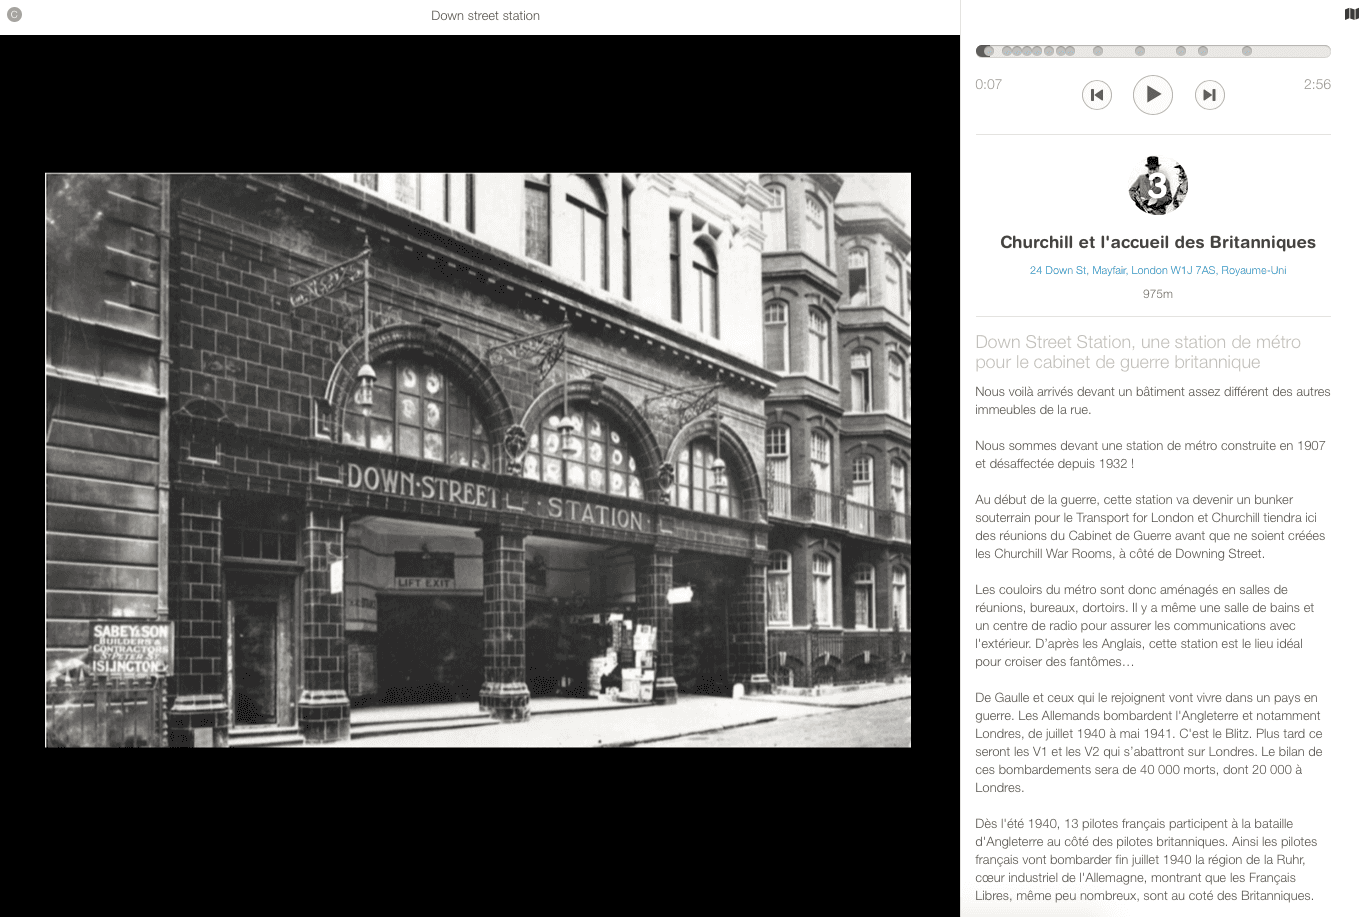
Task: Play the audio guide narration
Action: 1152,95
